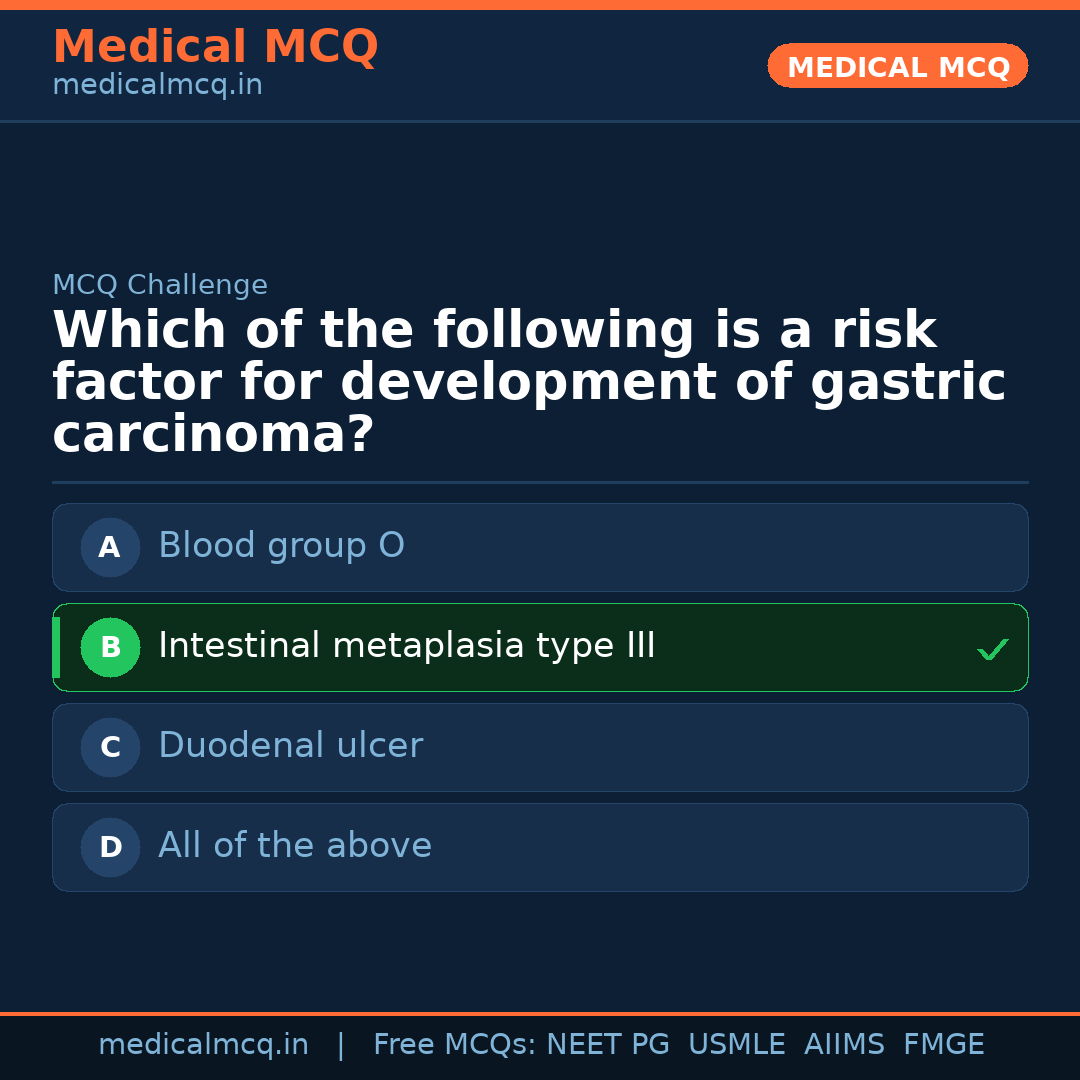Click the circular D badge icon
This screenshot has height=1080, width=1080.
coord(110,847)
